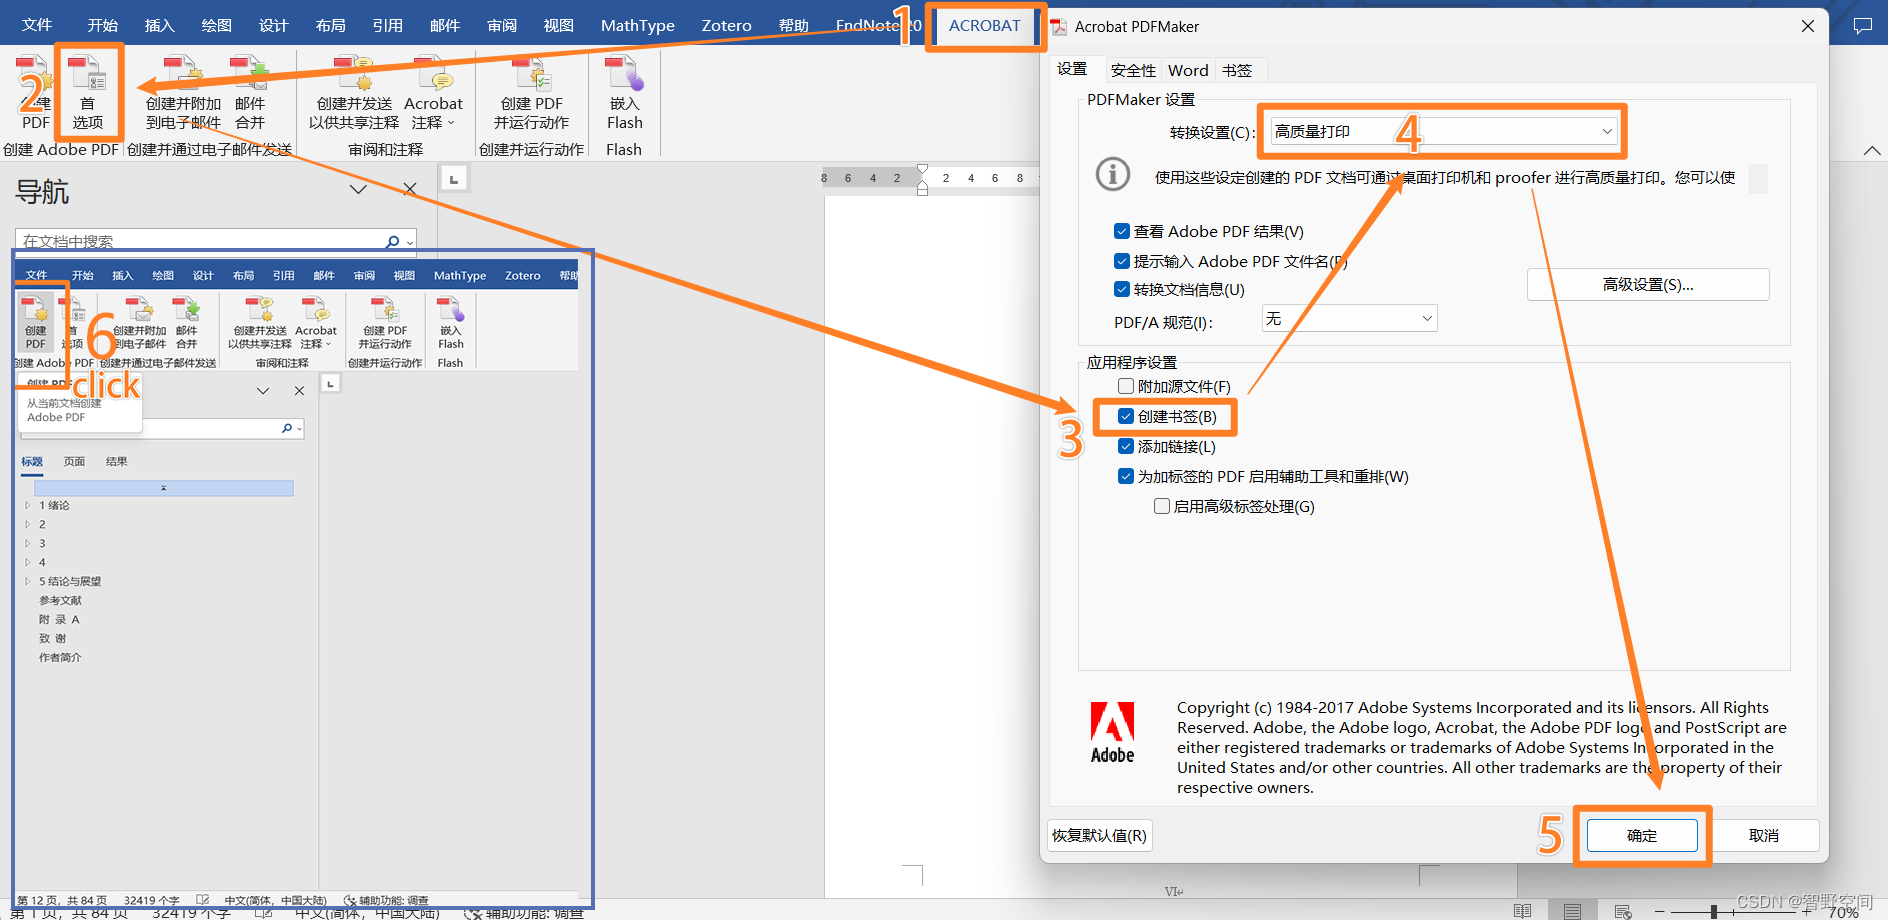The image size is (1888, 920).
Task: Click the 创建 PDF icon in main ribbon
Action: click(x=35, y=92)
